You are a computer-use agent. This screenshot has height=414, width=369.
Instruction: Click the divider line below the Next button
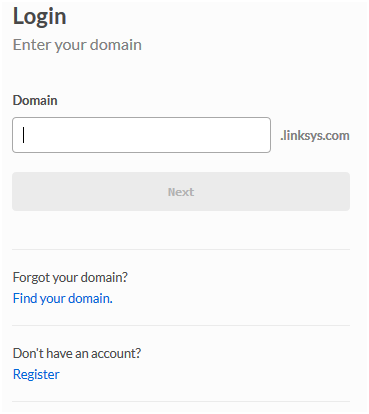click(181, 249)
